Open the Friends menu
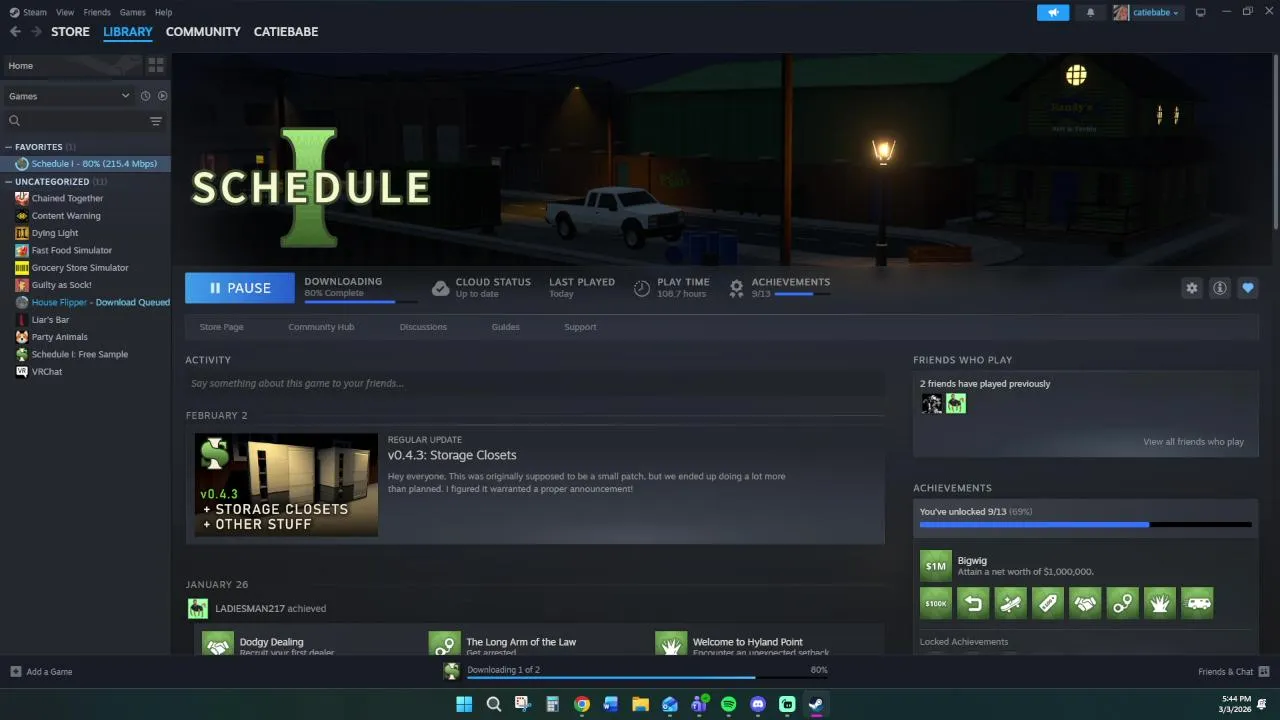This screenshot has width=1280, height=720. [97, 12]
